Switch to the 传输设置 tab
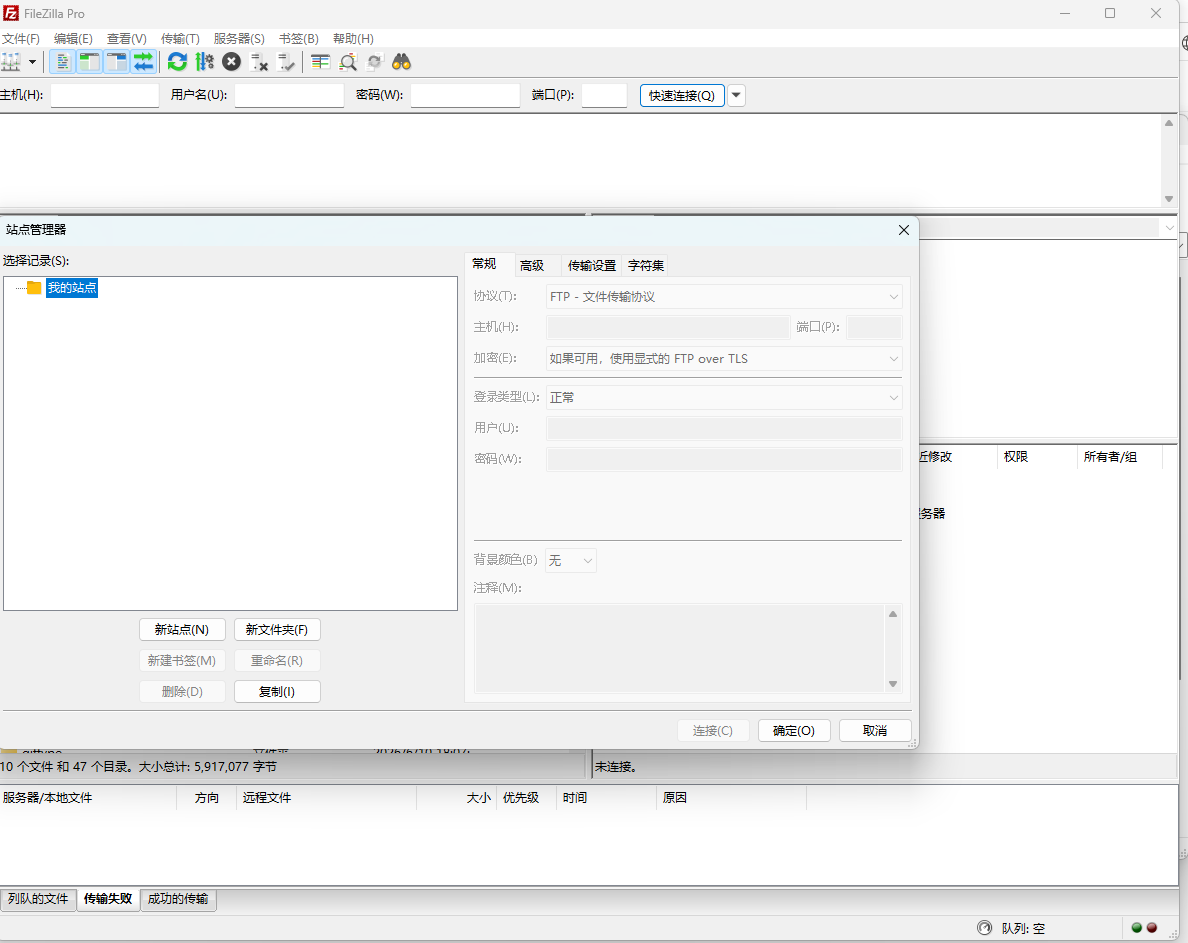1188x943 pixels. coord(592,266)
